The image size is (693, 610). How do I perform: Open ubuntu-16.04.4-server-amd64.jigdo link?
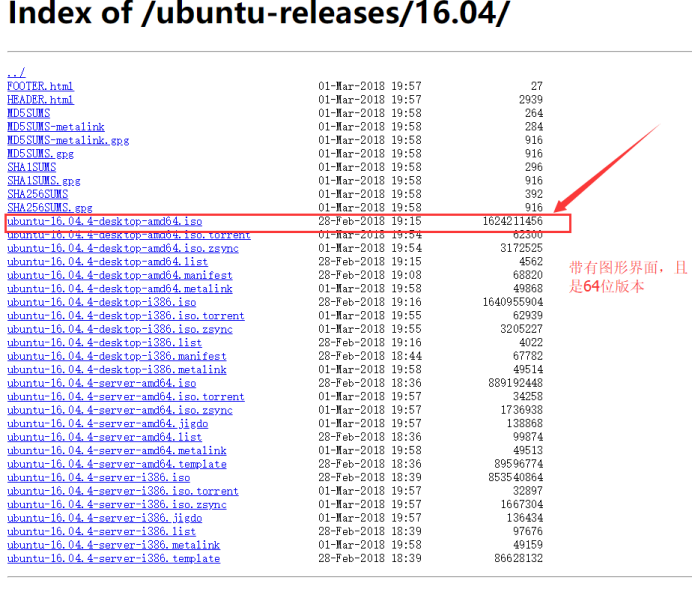(x=107, y=423)
